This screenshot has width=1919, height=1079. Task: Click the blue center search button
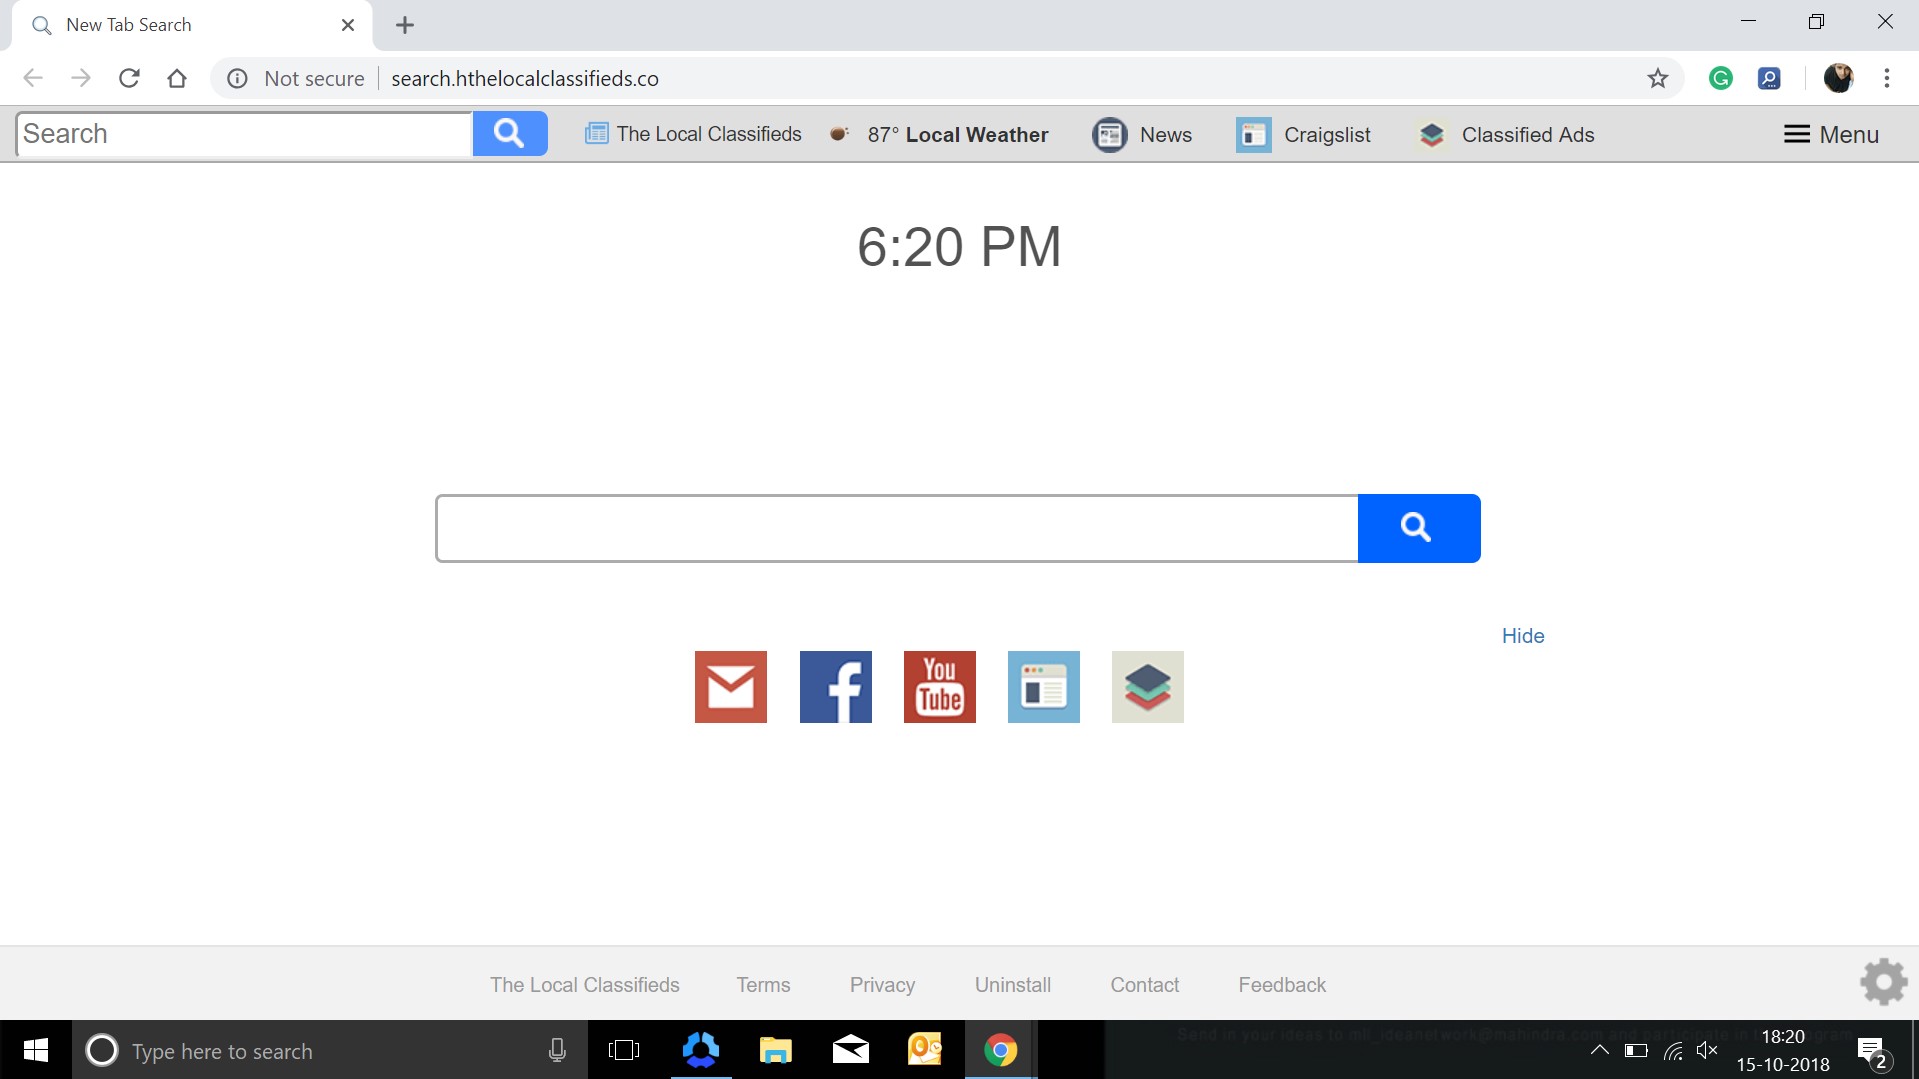pos(1418,528)
